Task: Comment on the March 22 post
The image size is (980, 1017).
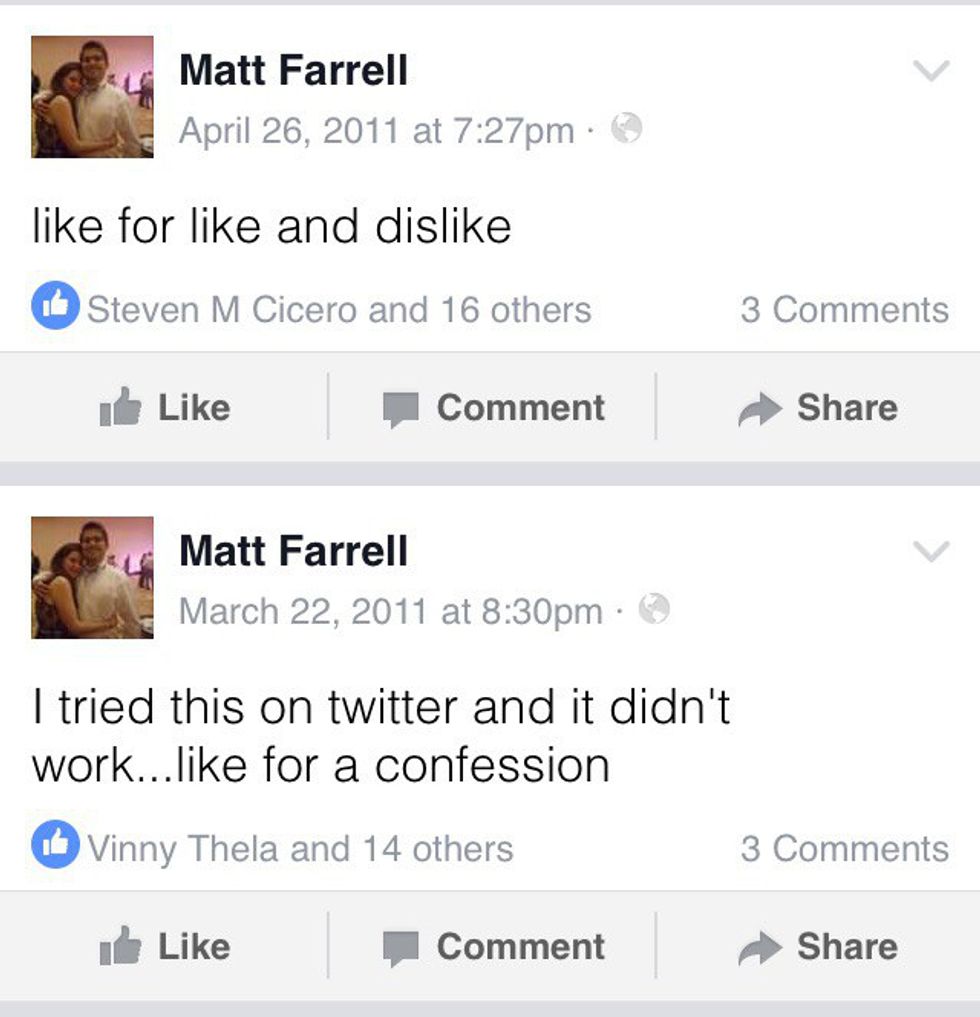Action: (494, 947)
